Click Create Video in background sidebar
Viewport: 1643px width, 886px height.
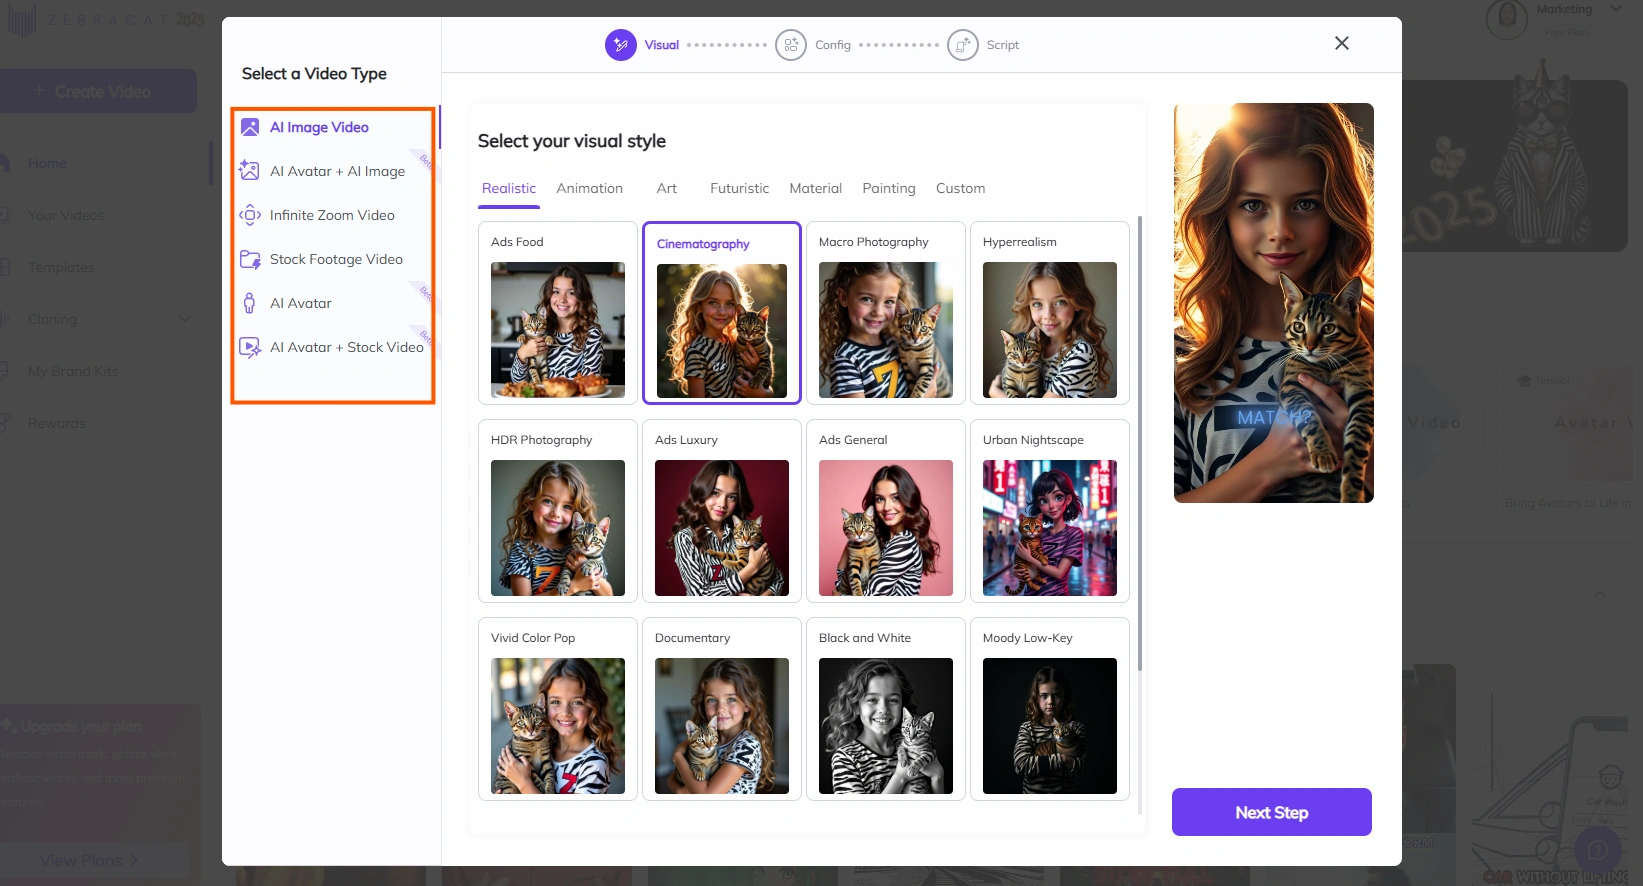pyautogui.click(x=98, y=91)
